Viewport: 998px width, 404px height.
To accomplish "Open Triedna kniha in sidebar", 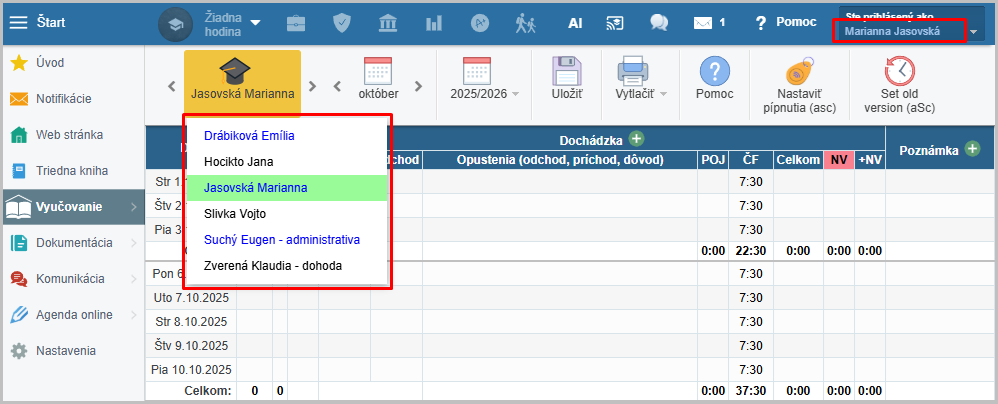I will [70, 171].
